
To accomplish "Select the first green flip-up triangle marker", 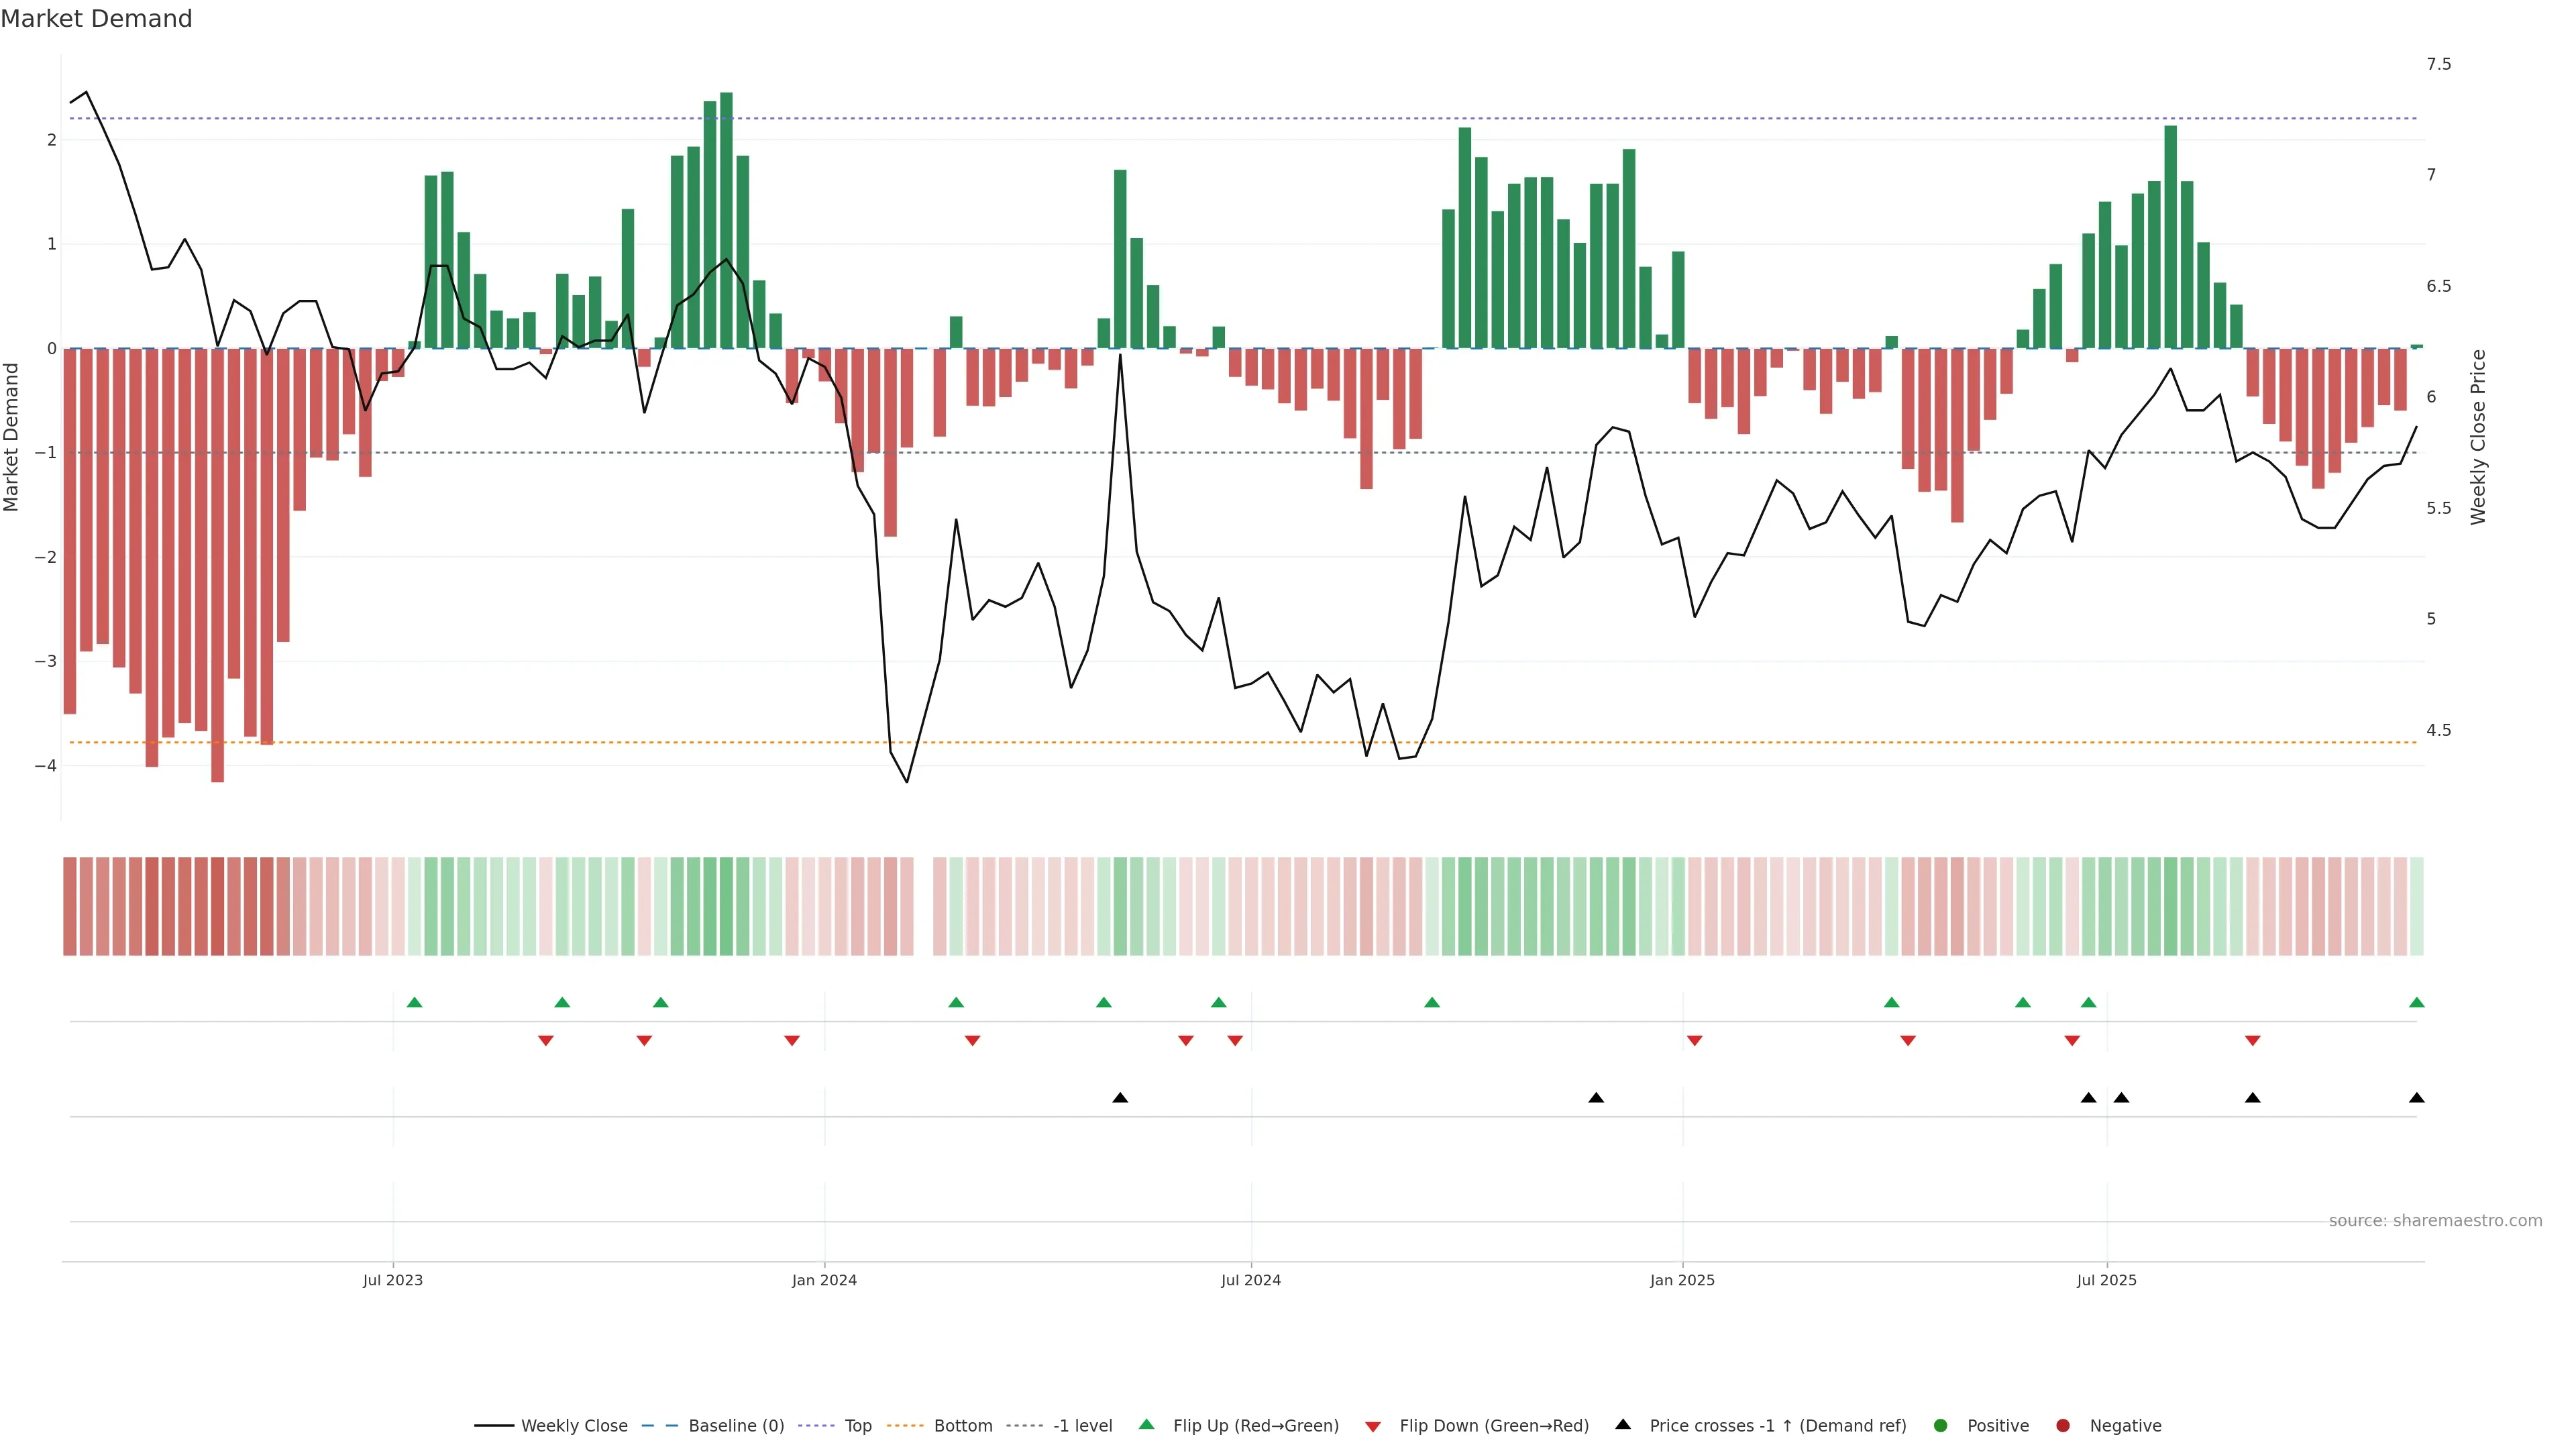I will pyautogui.click(x=415, y=1002).
